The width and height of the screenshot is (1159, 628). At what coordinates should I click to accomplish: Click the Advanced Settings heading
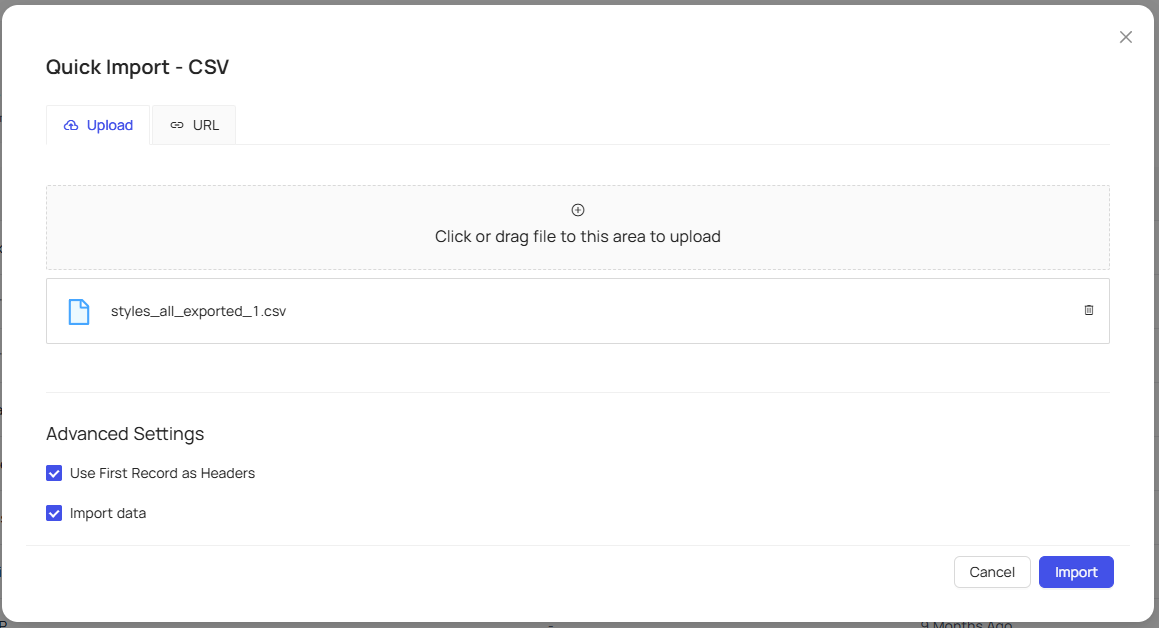(x=125, y=434)
